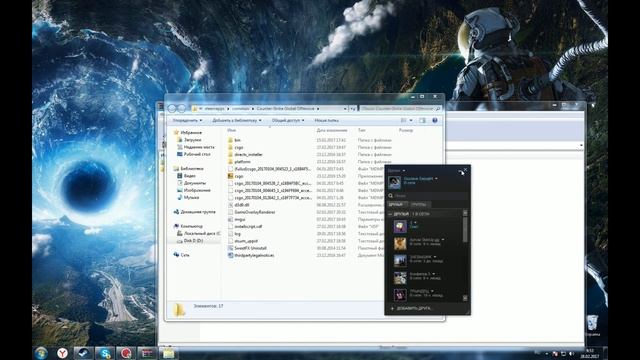Click the volume icon in system tray
The width and height of the screenshot is (640, 360).
point(571,353)
